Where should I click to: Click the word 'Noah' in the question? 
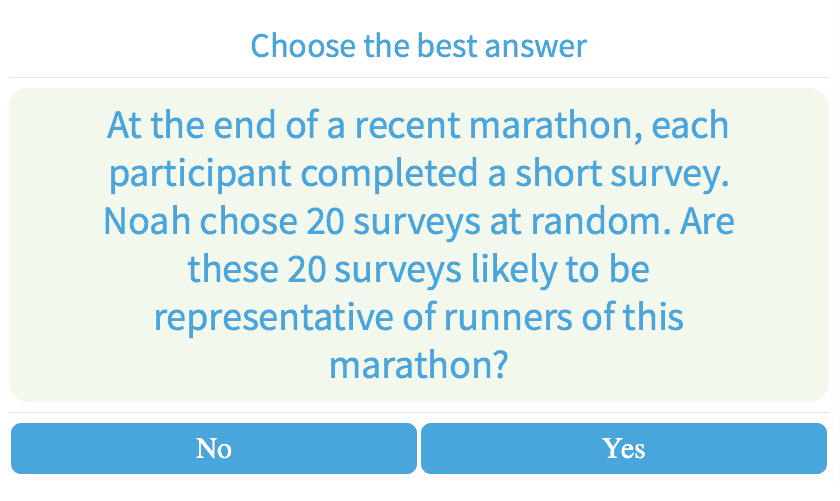pos(147,222)
